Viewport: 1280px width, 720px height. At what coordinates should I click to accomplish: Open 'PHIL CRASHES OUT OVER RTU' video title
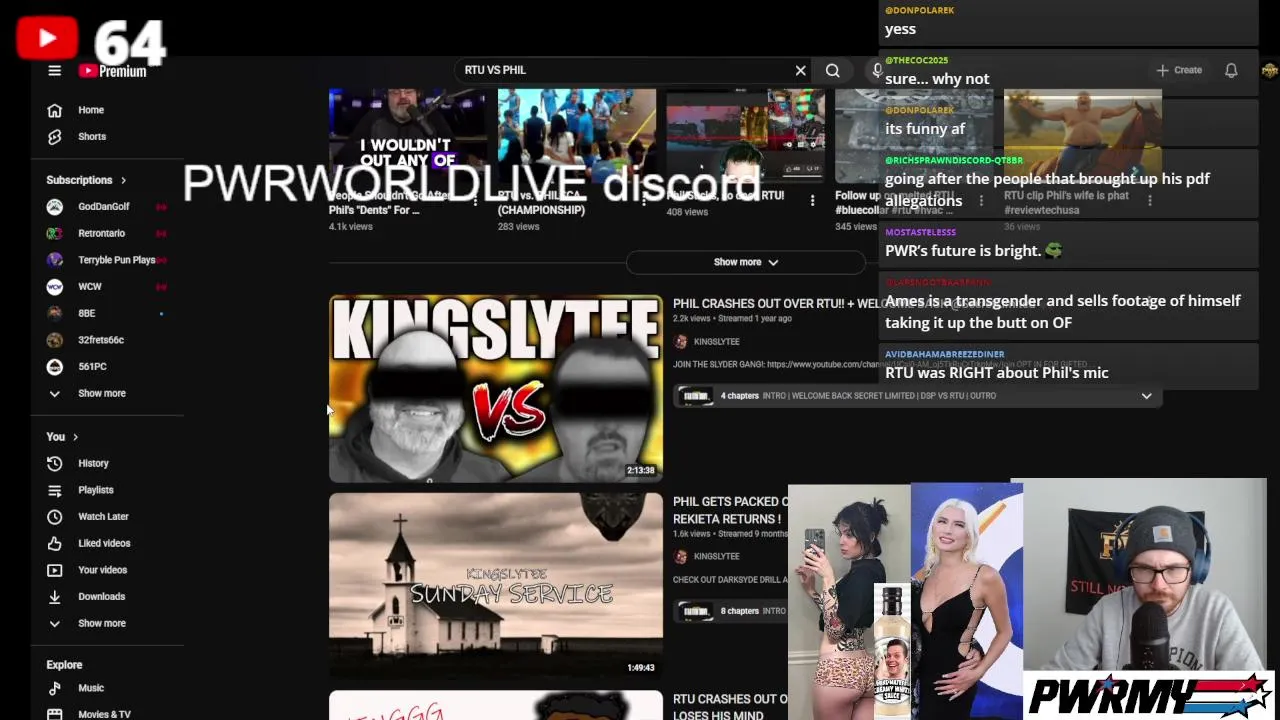pyautogui.click(x=775, y=303)
